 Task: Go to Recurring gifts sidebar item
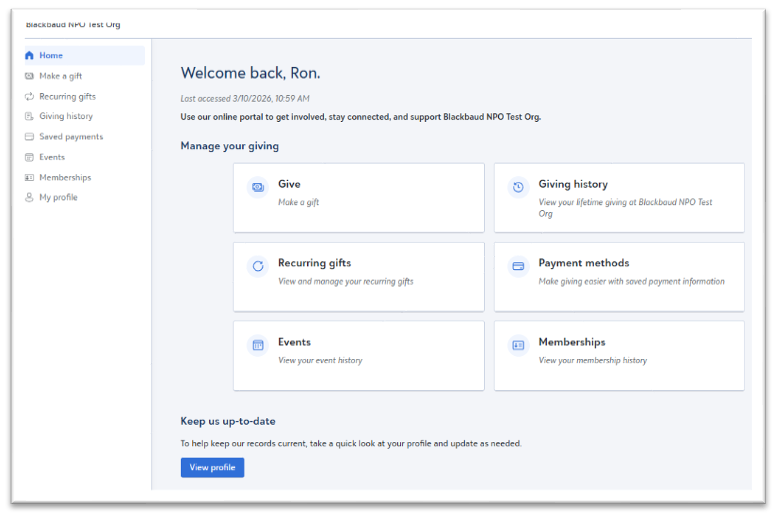pos(67,96)
